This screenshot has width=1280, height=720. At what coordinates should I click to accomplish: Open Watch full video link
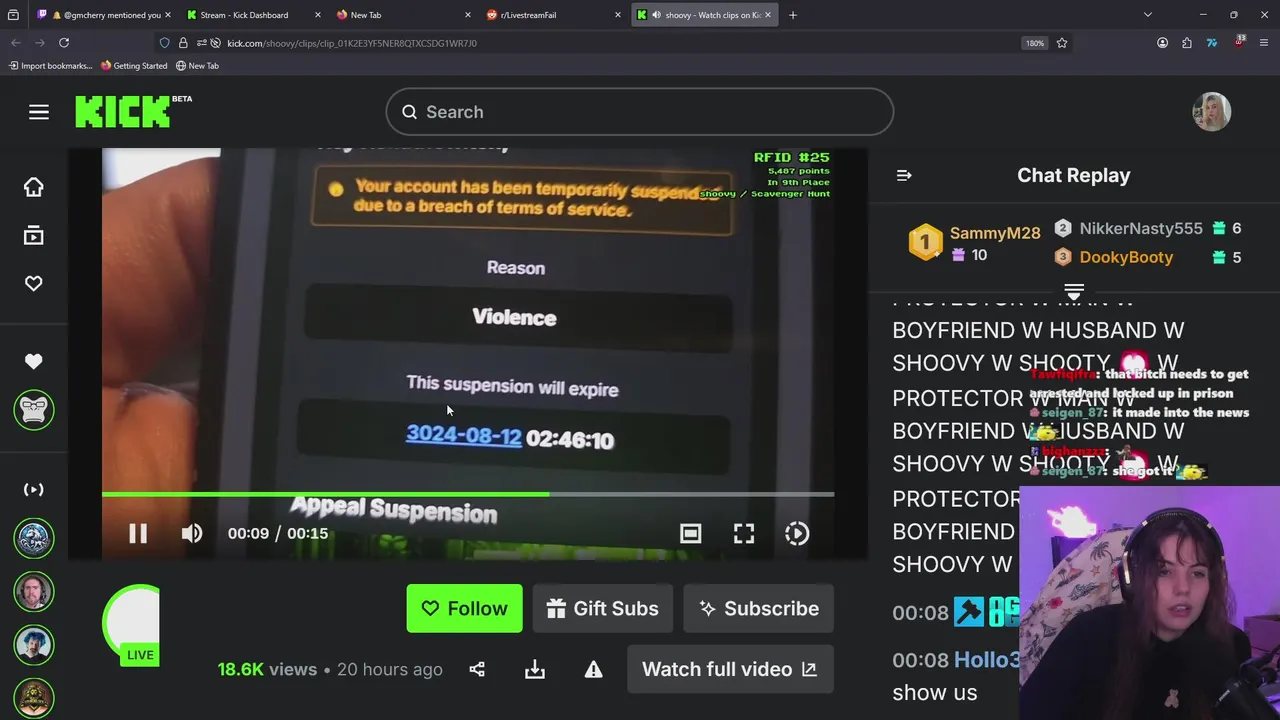(x=730, y=669)
